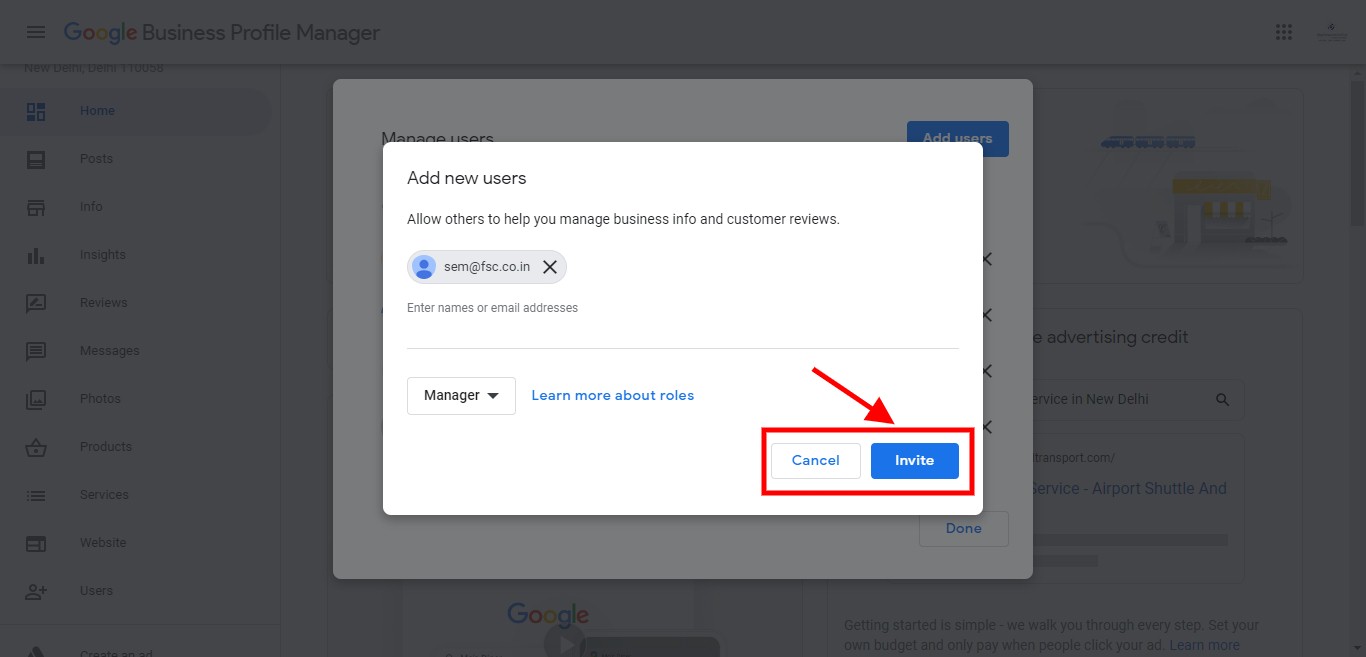Click the Invite button
The width and height of the screenshot is (1366, 657).
pos(914,461)
